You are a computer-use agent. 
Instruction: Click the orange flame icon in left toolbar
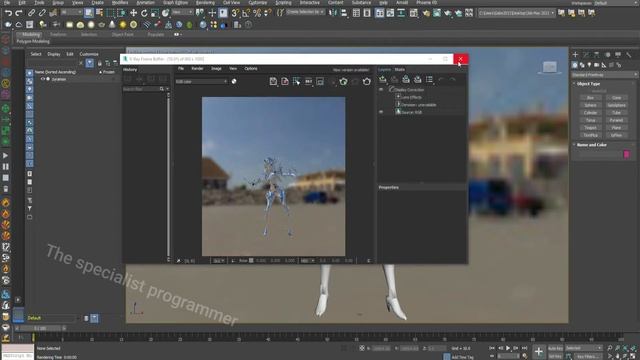[x=6, y=203]
